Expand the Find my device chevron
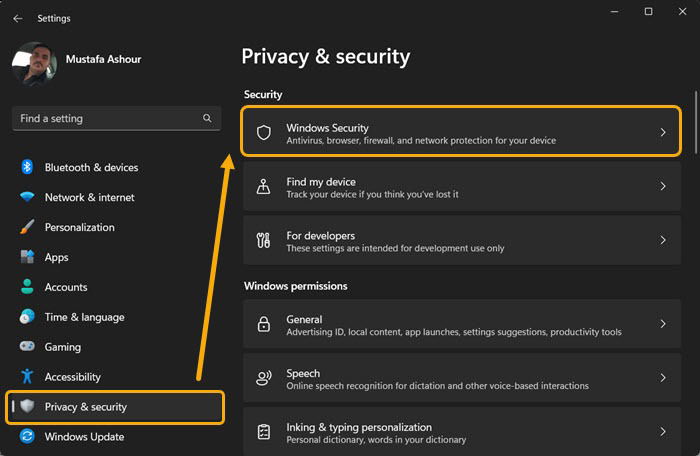 click(x=663, y=186)
